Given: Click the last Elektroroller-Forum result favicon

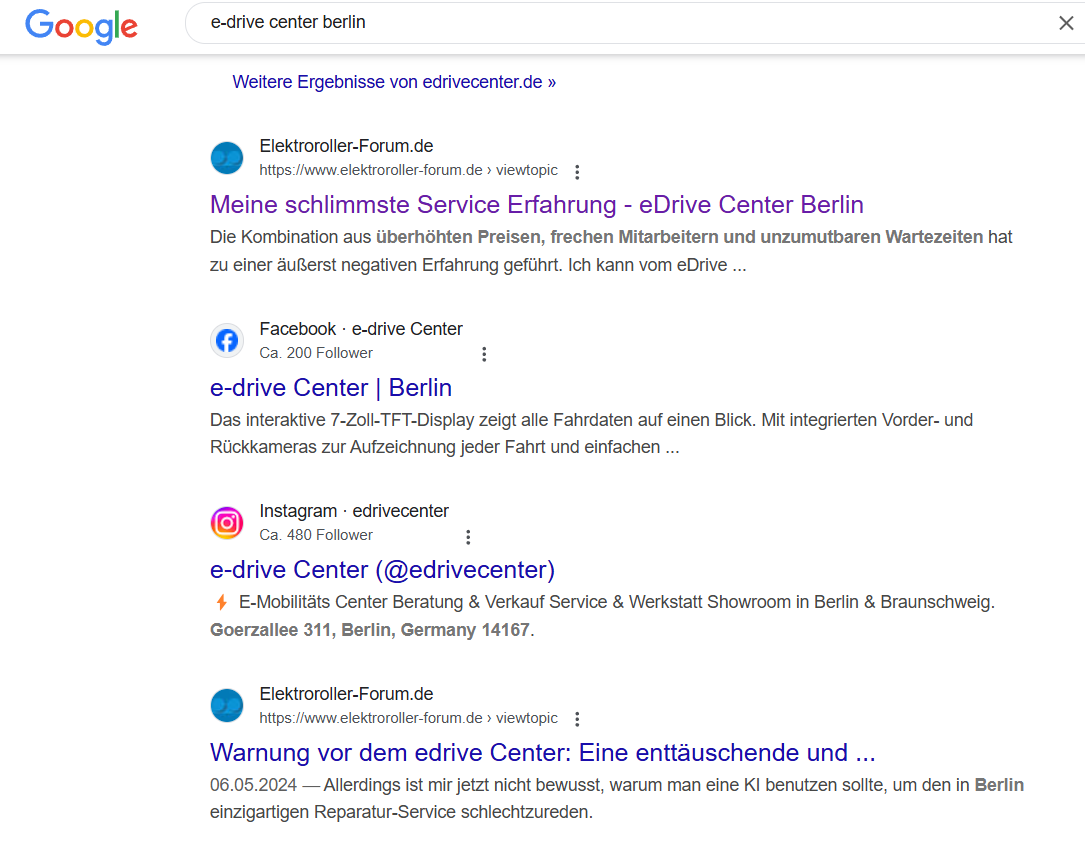Looking at the screenshot, I should pos(227,706).
